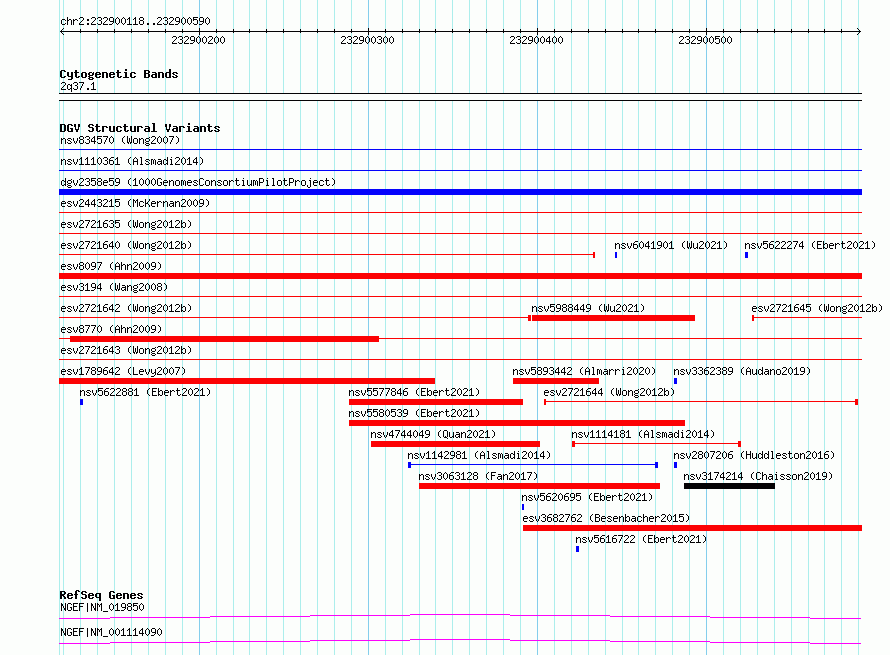Screen dimensions: 890x655
Task: Select esv8770 (Ahn2009) variant label
Action: tap(111, 329)
